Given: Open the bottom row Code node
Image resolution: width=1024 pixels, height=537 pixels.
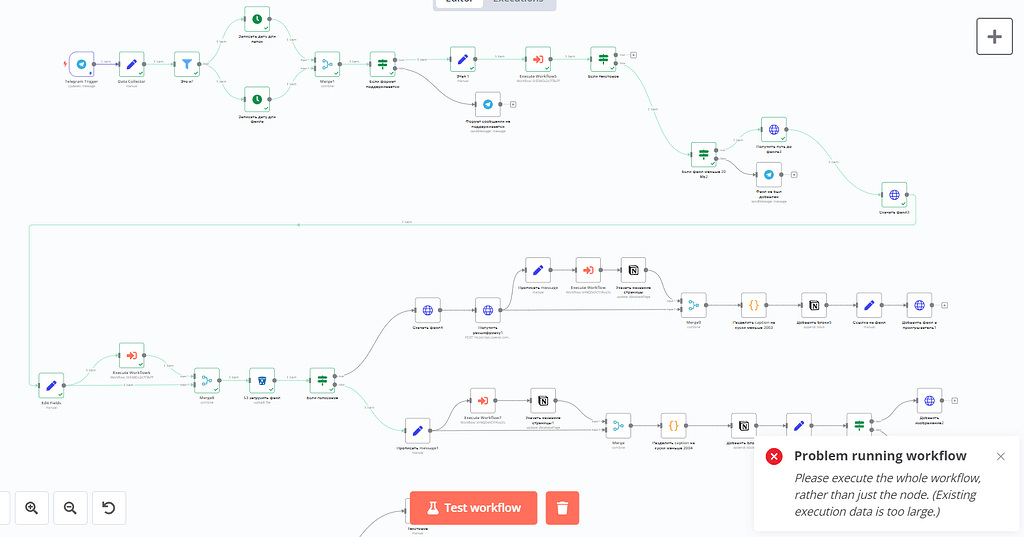Looking at the screenshot, I should click(x=673, y=426).
